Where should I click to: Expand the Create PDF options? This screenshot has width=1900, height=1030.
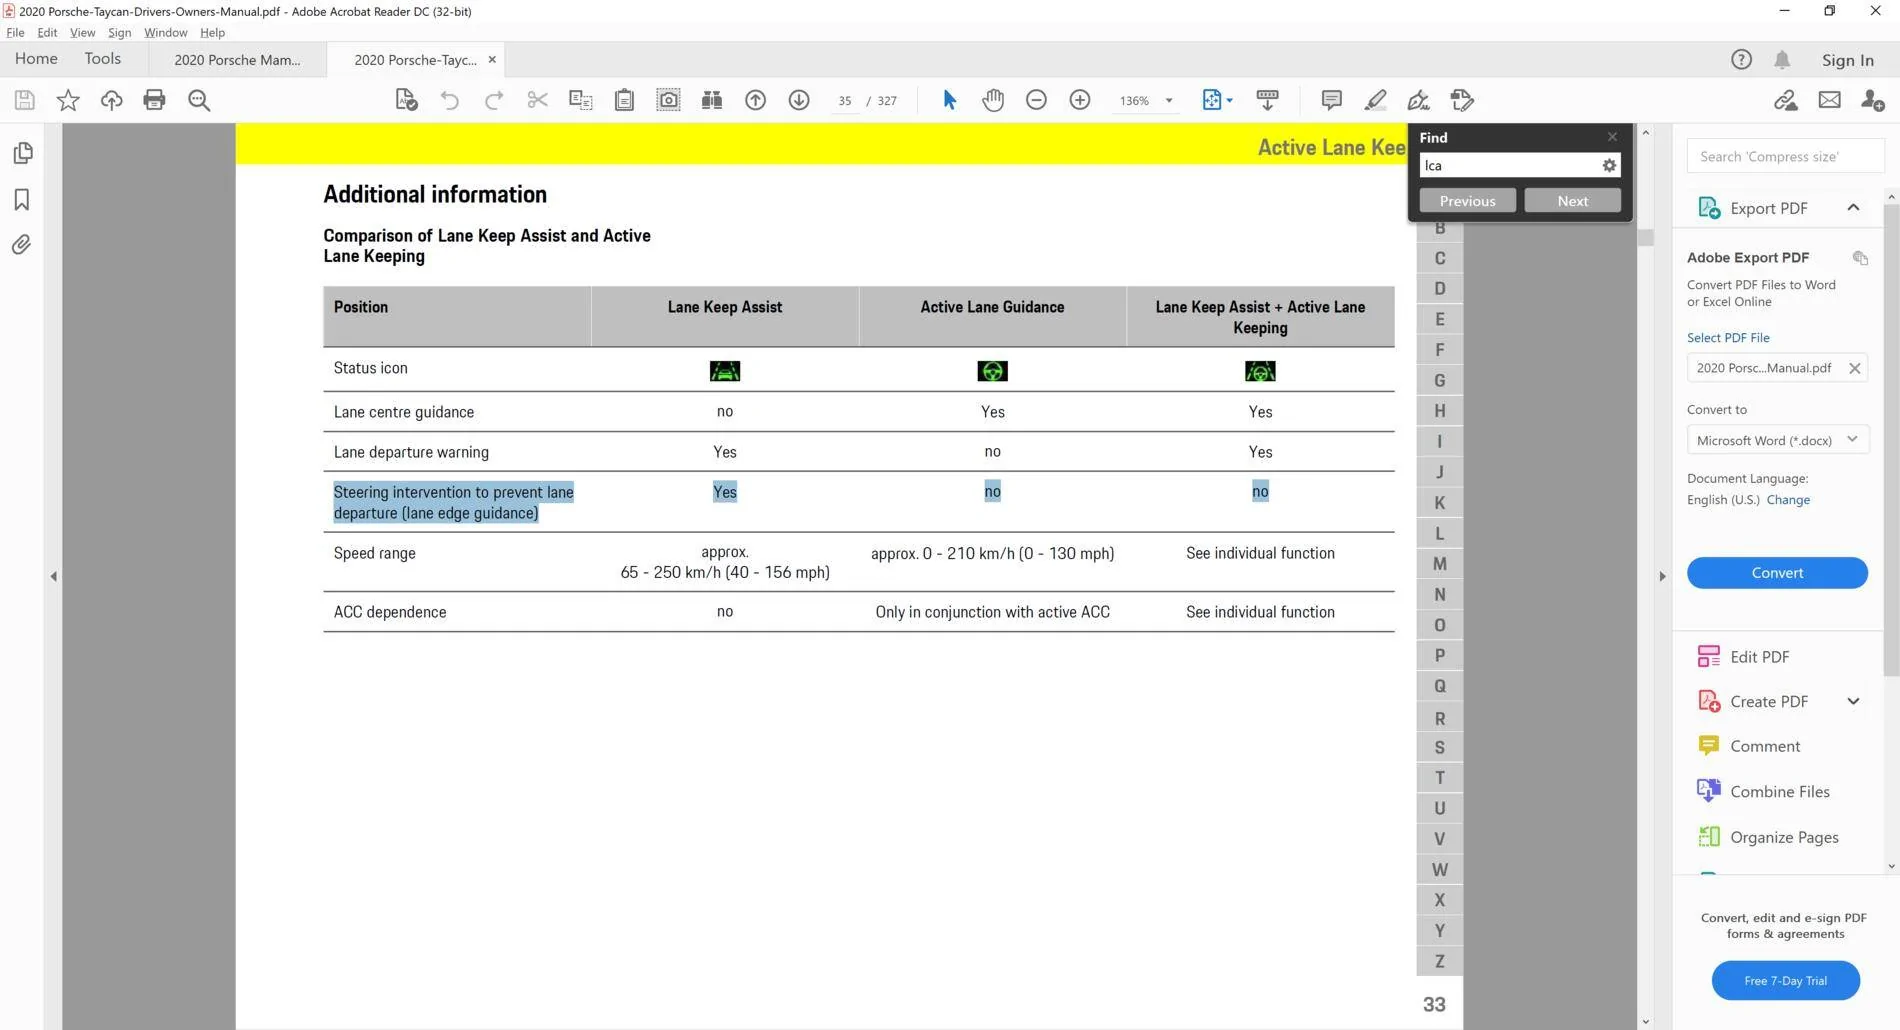click(x=1853, y=702)
